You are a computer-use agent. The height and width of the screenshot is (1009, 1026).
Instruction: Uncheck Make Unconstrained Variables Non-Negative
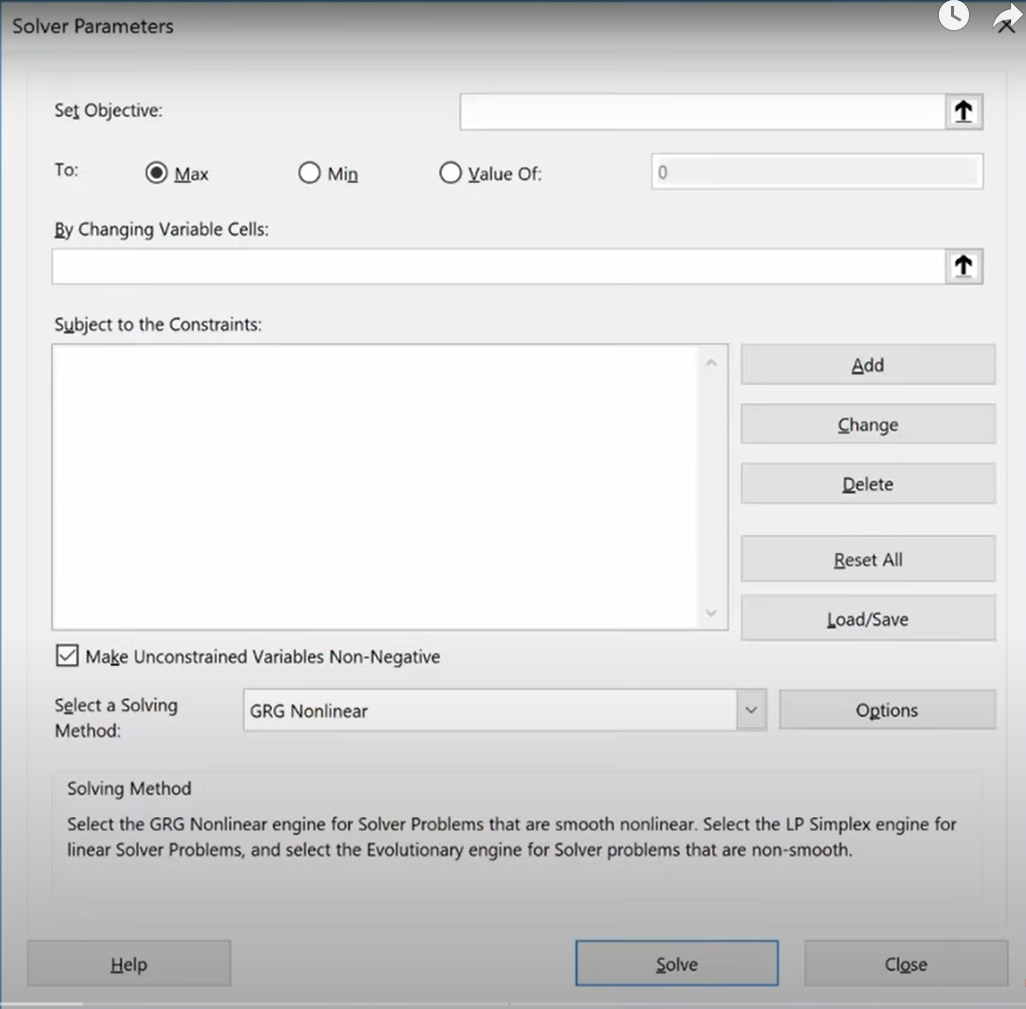[x=67, y=656]
